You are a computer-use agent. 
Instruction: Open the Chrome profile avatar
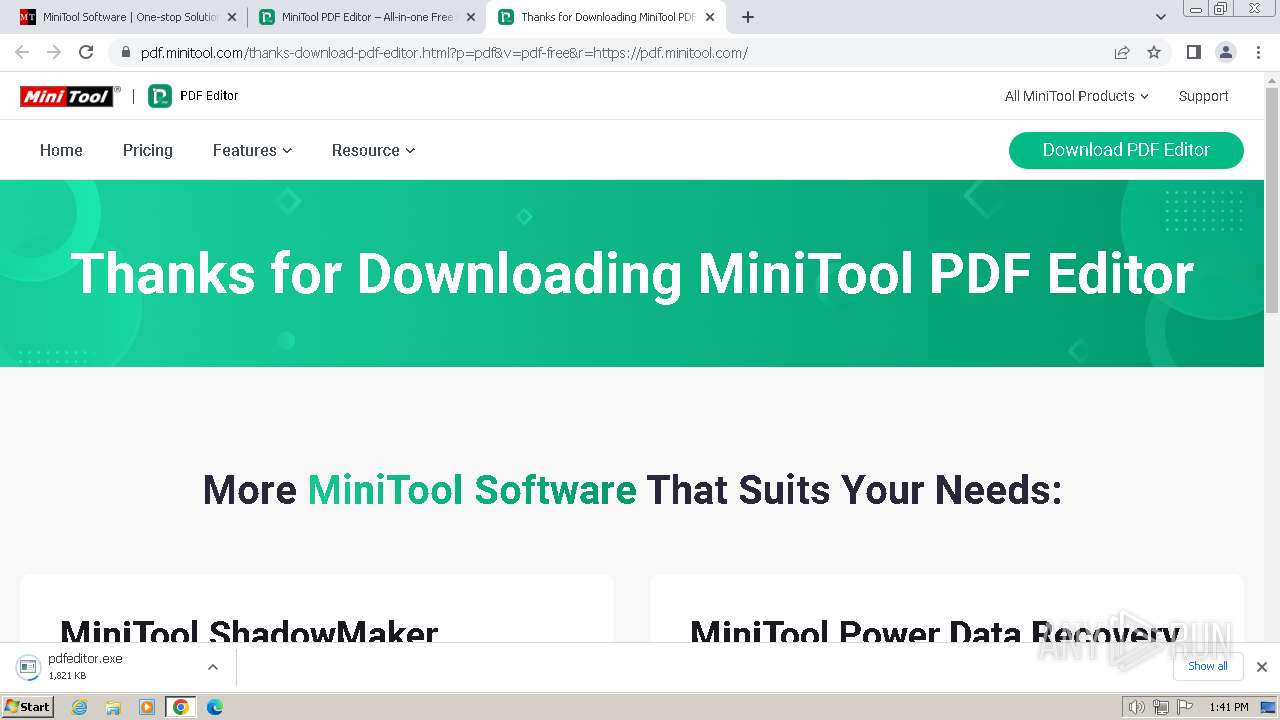pos(1225,53)
